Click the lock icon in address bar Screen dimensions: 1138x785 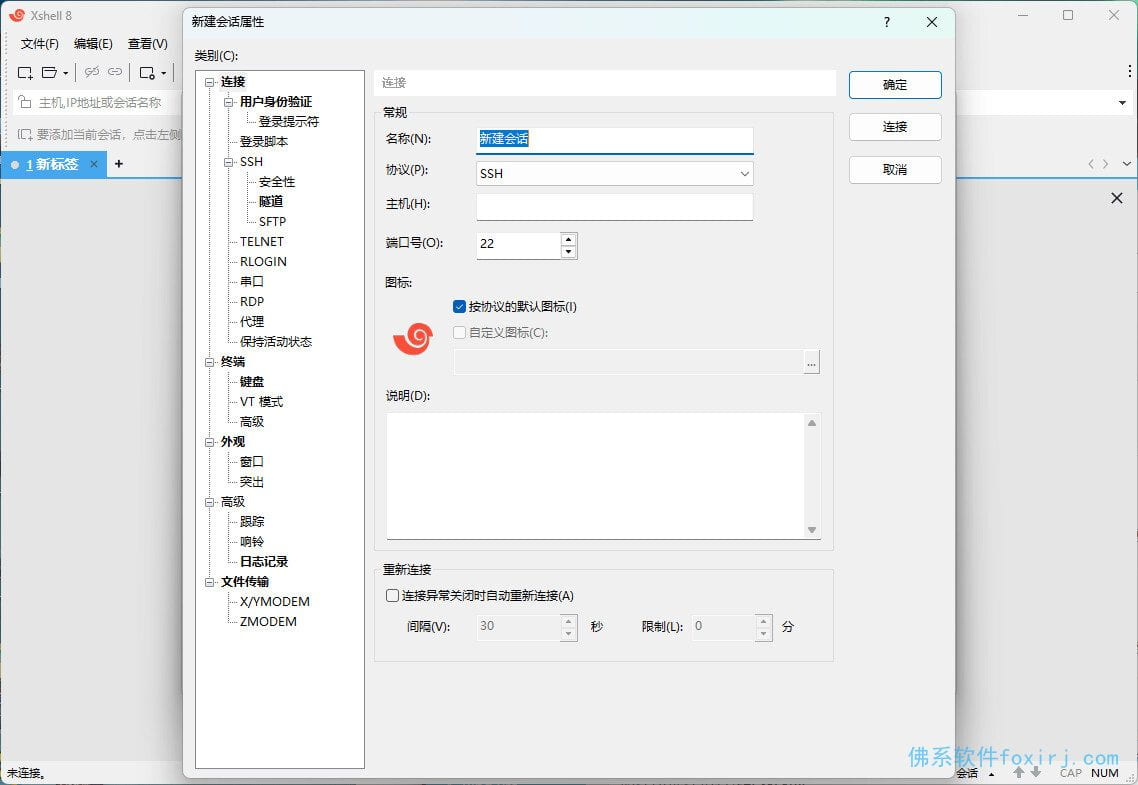pos(25,102)
